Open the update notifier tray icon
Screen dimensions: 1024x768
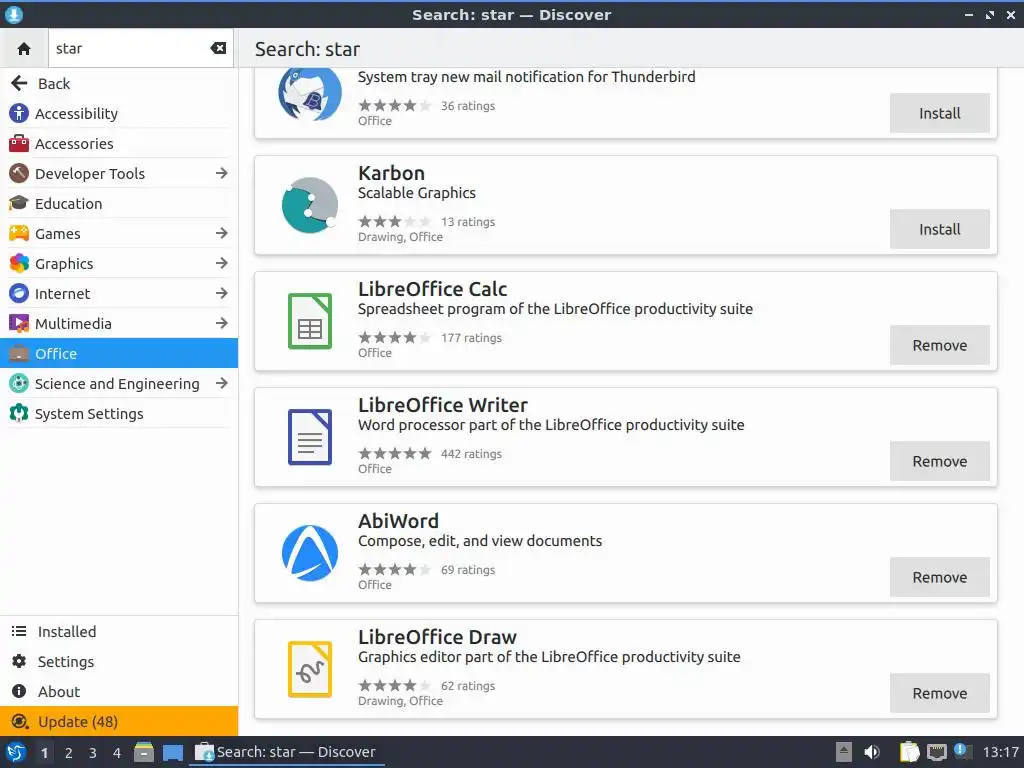pyautogui.click(x=961, y=750)
